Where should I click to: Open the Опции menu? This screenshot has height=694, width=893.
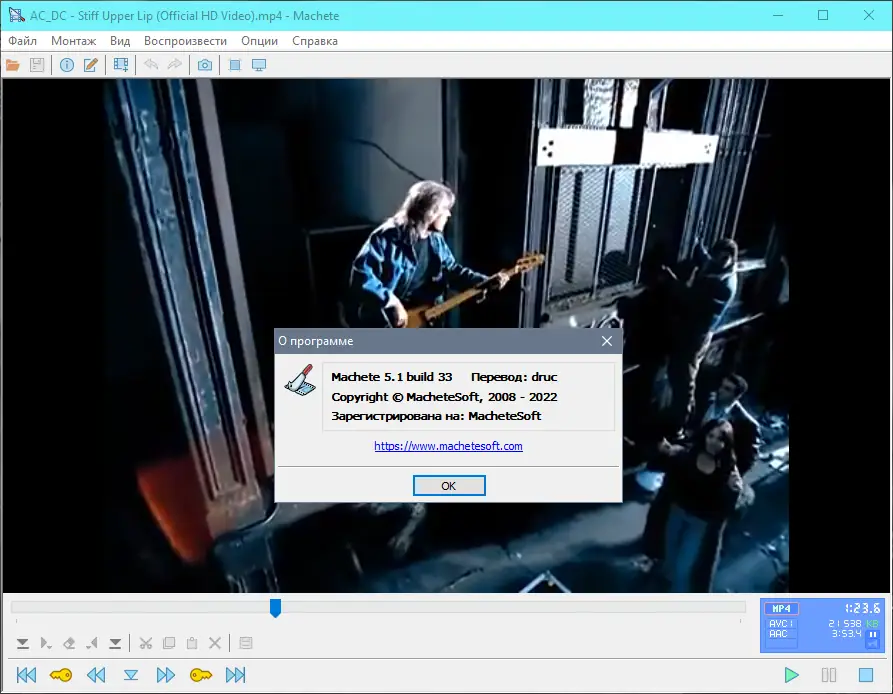tap(259, 41)
